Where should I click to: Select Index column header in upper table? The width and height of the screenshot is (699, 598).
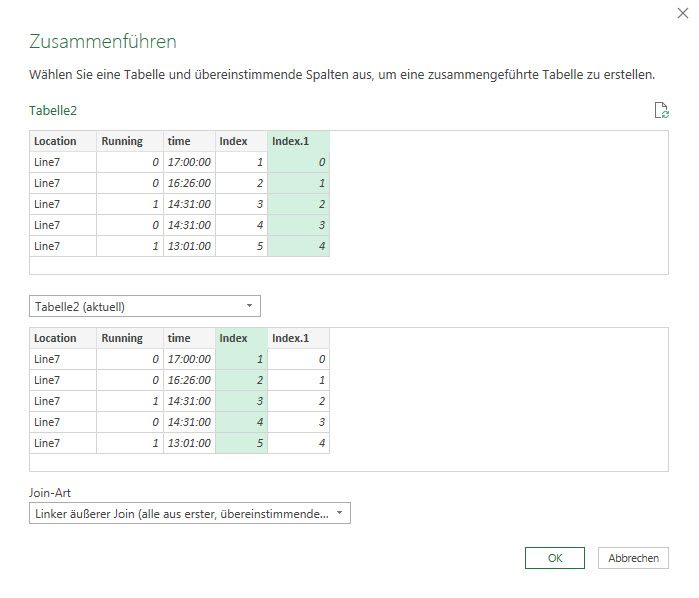point(241,141)
